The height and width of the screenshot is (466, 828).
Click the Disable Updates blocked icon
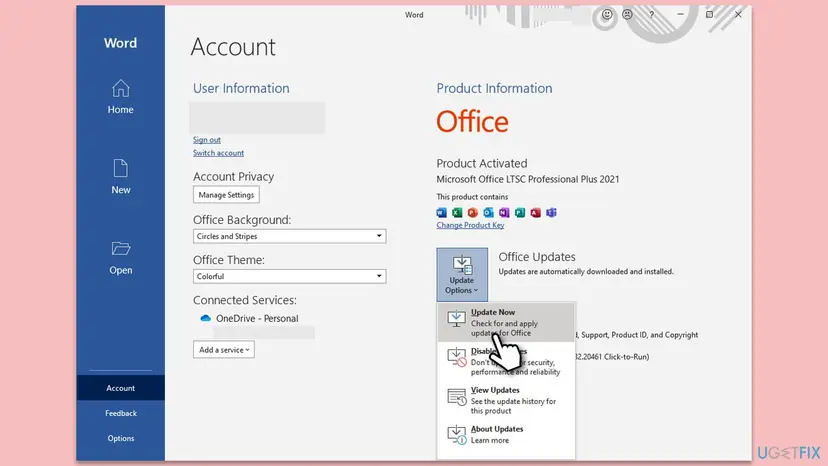click(457, 357)
